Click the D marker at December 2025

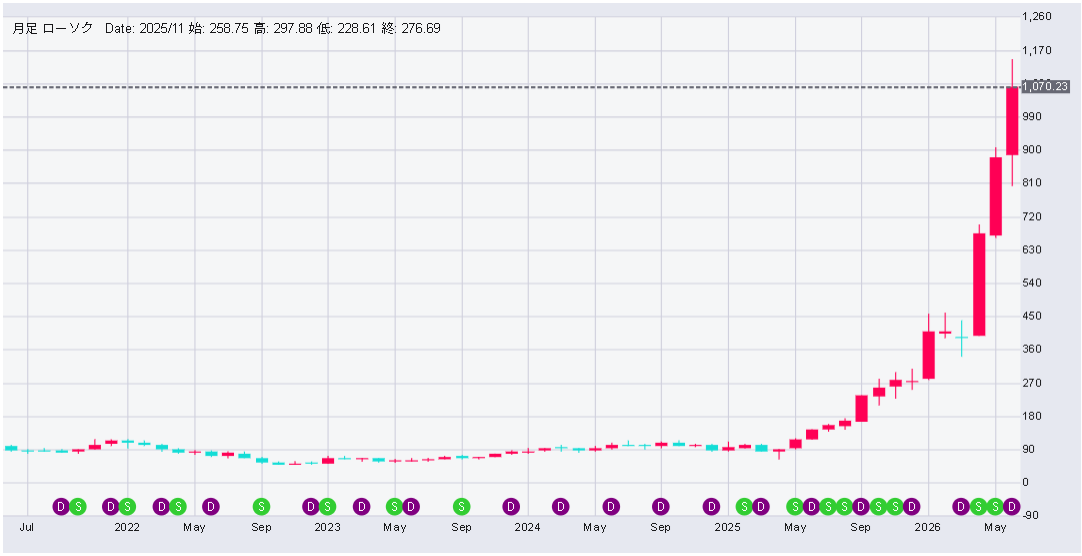(x=912, y=507)
